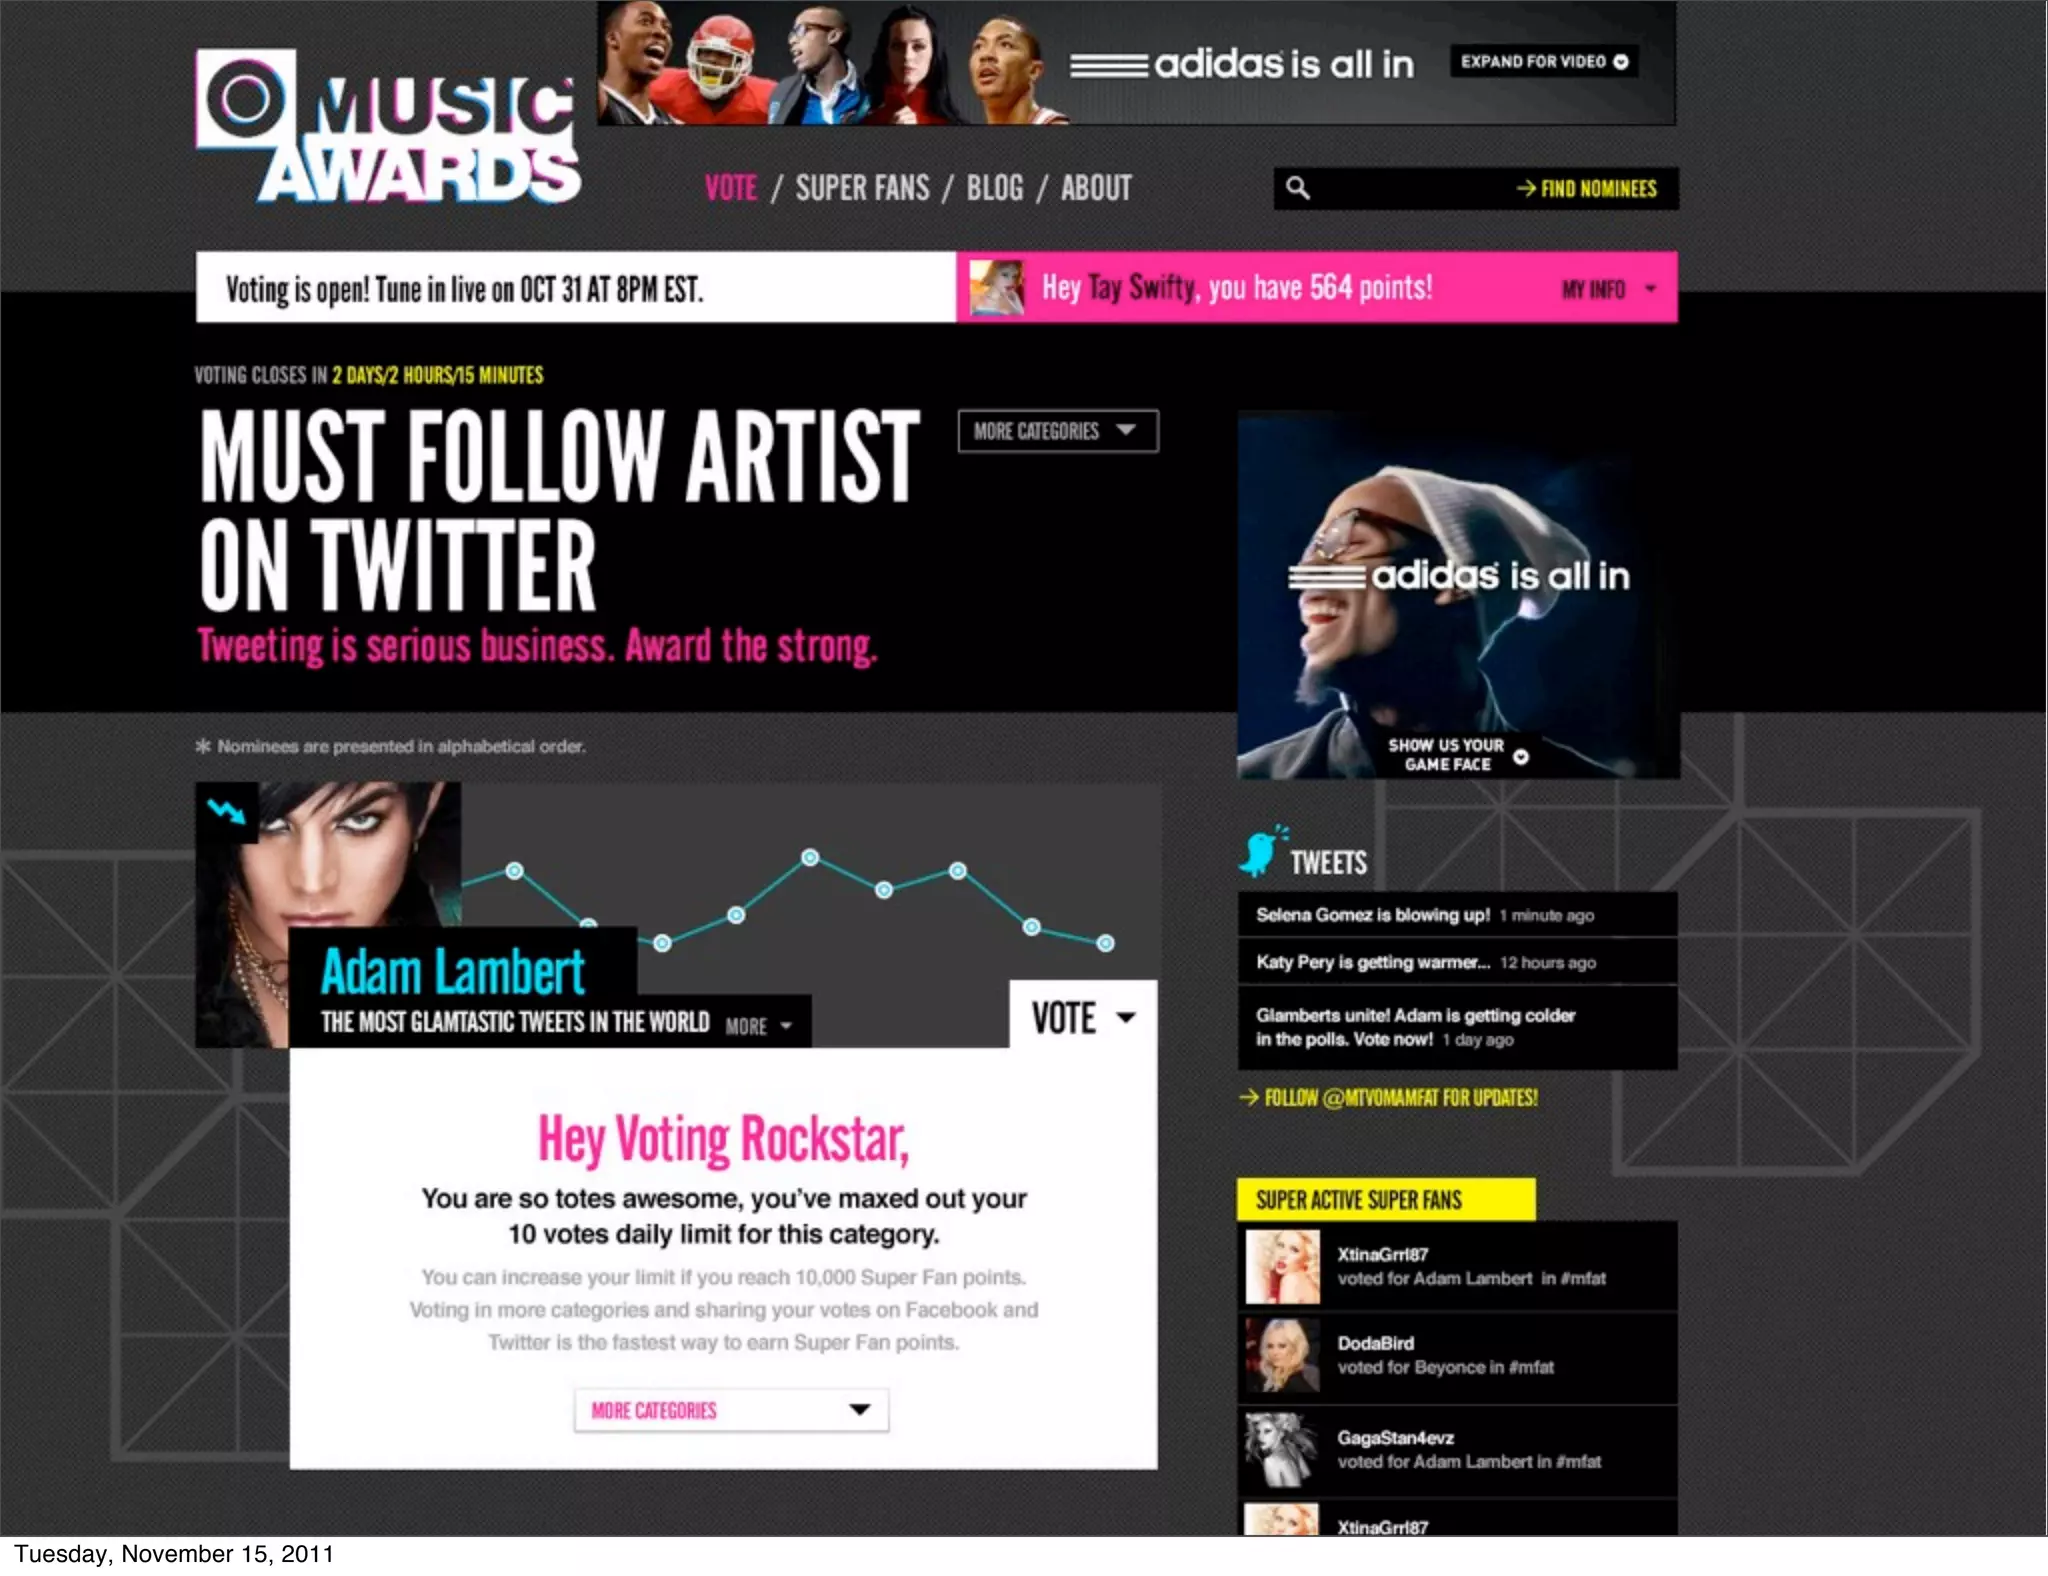Click the trending-down arrow on Adam Lambert's photo
Screen dimensions: 2048x1576
[x=227, y=812]
